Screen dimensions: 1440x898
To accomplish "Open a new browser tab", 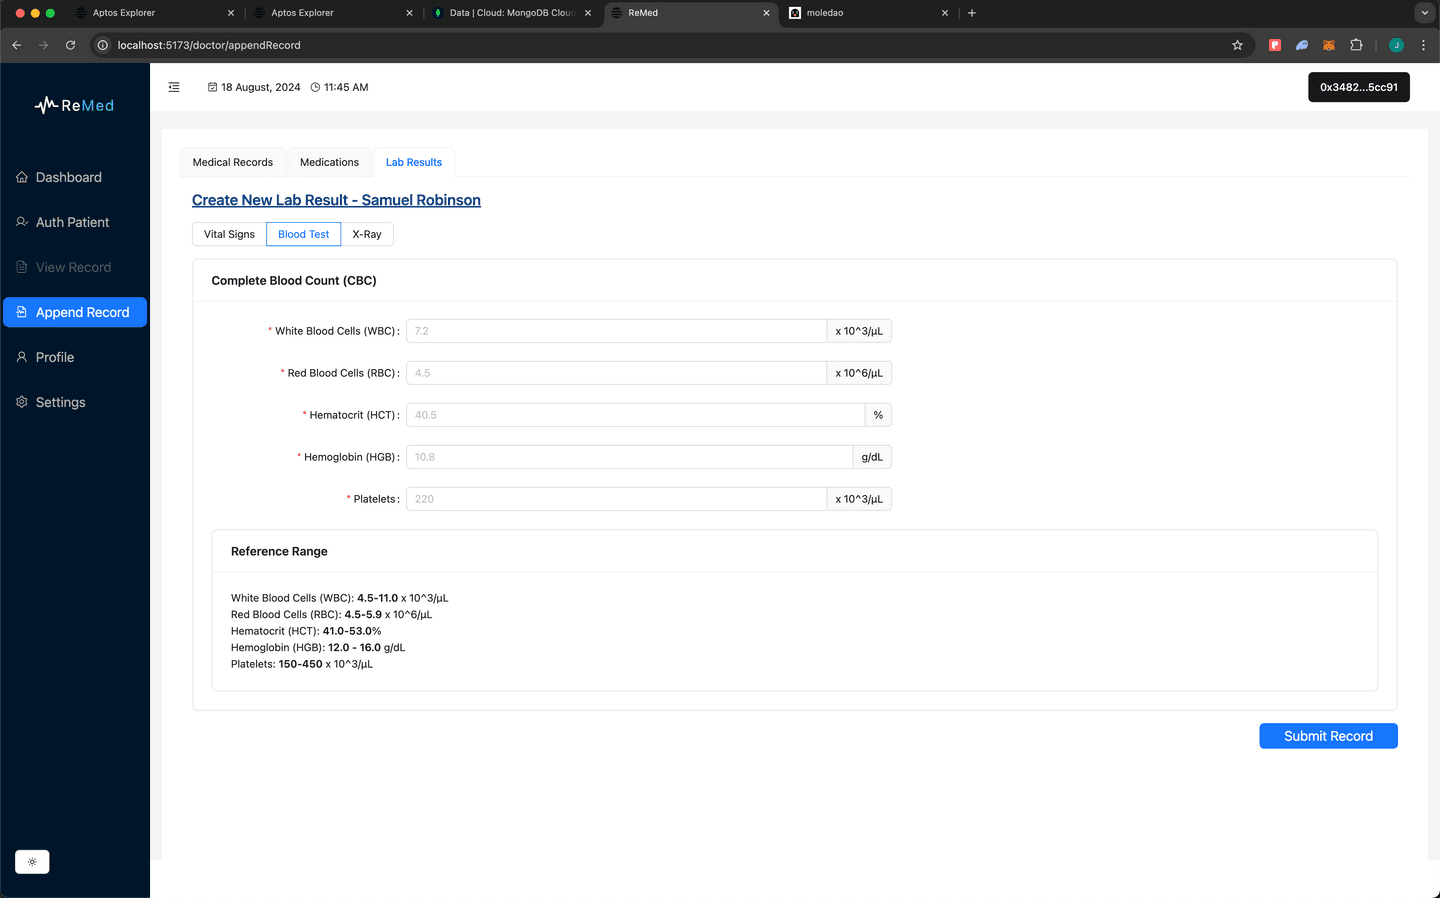I will [x=971, y=13].
